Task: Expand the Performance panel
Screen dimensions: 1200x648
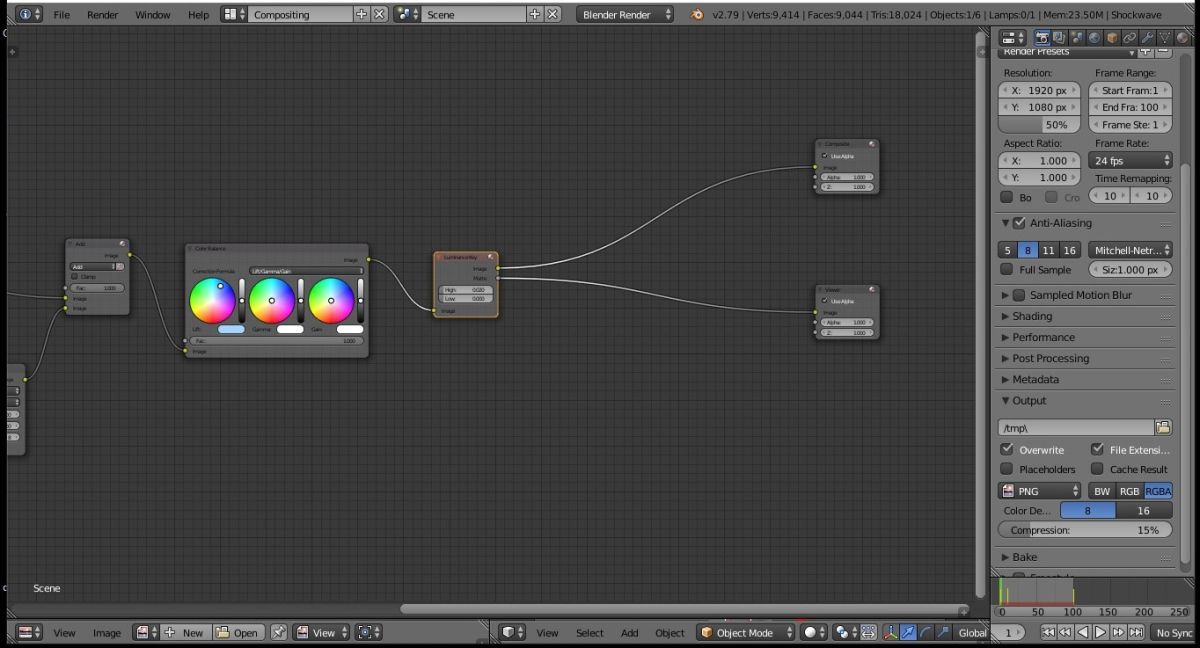Action: 1043,337
